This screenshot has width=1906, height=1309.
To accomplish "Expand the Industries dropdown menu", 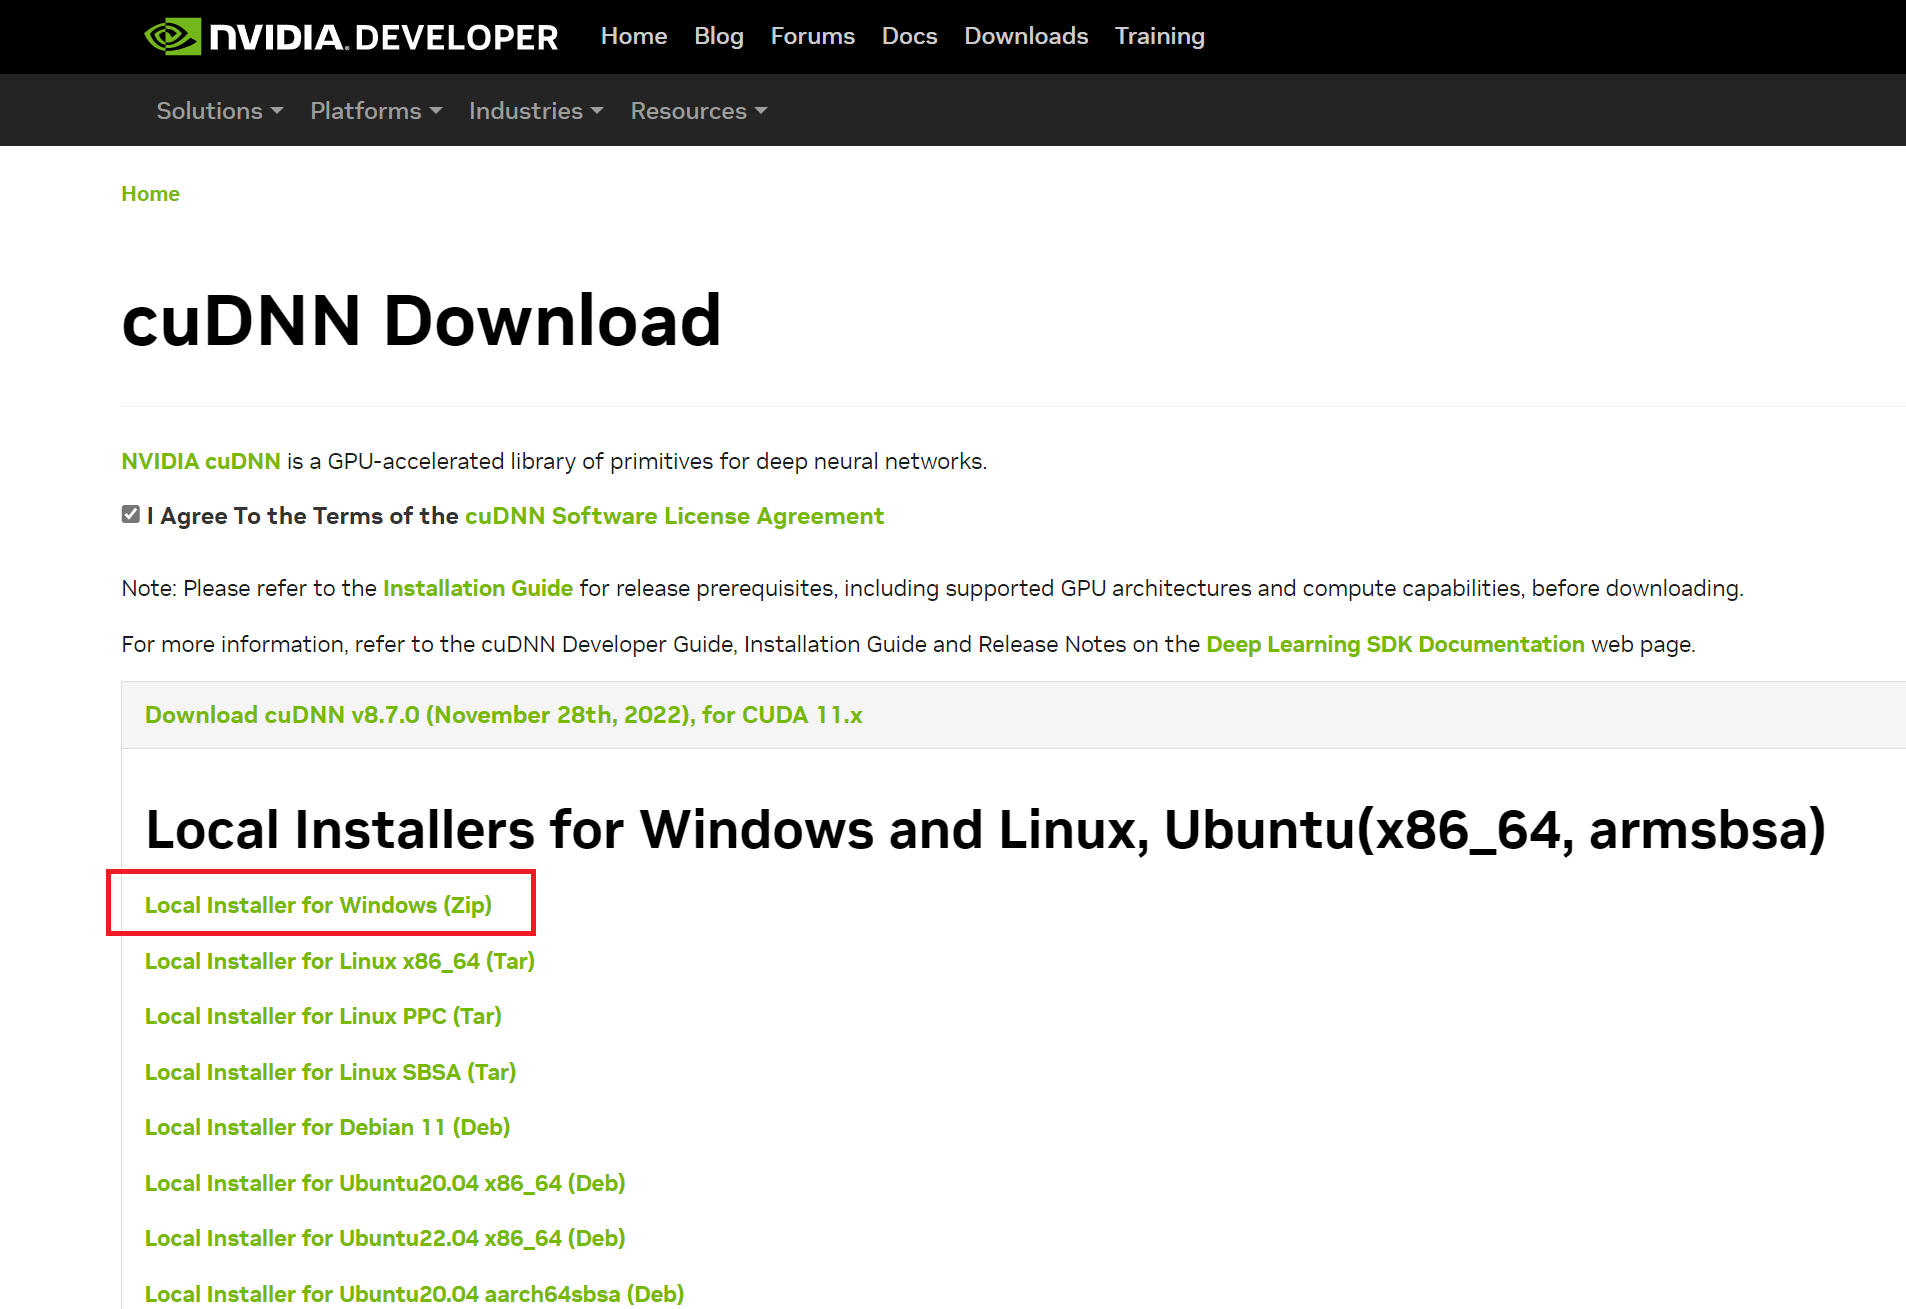I will (536, 110).
